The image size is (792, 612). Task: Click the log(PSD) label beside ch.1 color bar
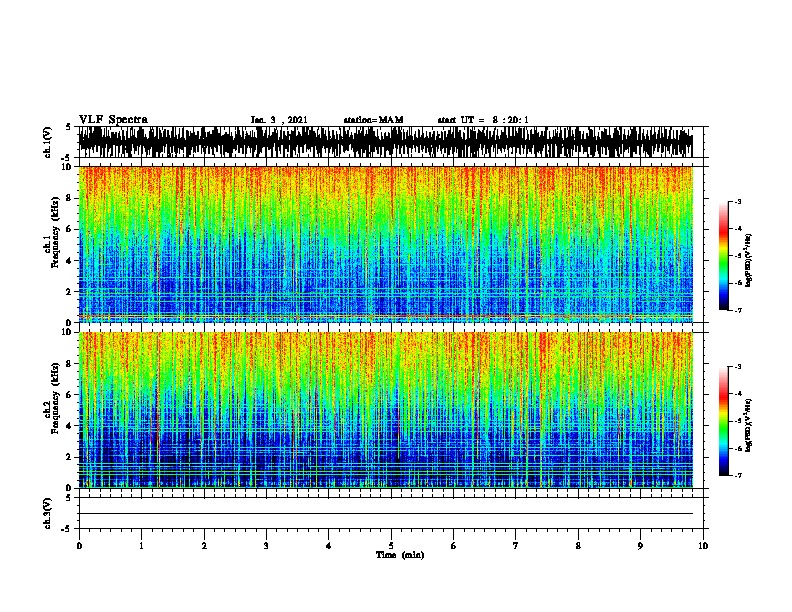pyautogui.click(x=748, y=260)
